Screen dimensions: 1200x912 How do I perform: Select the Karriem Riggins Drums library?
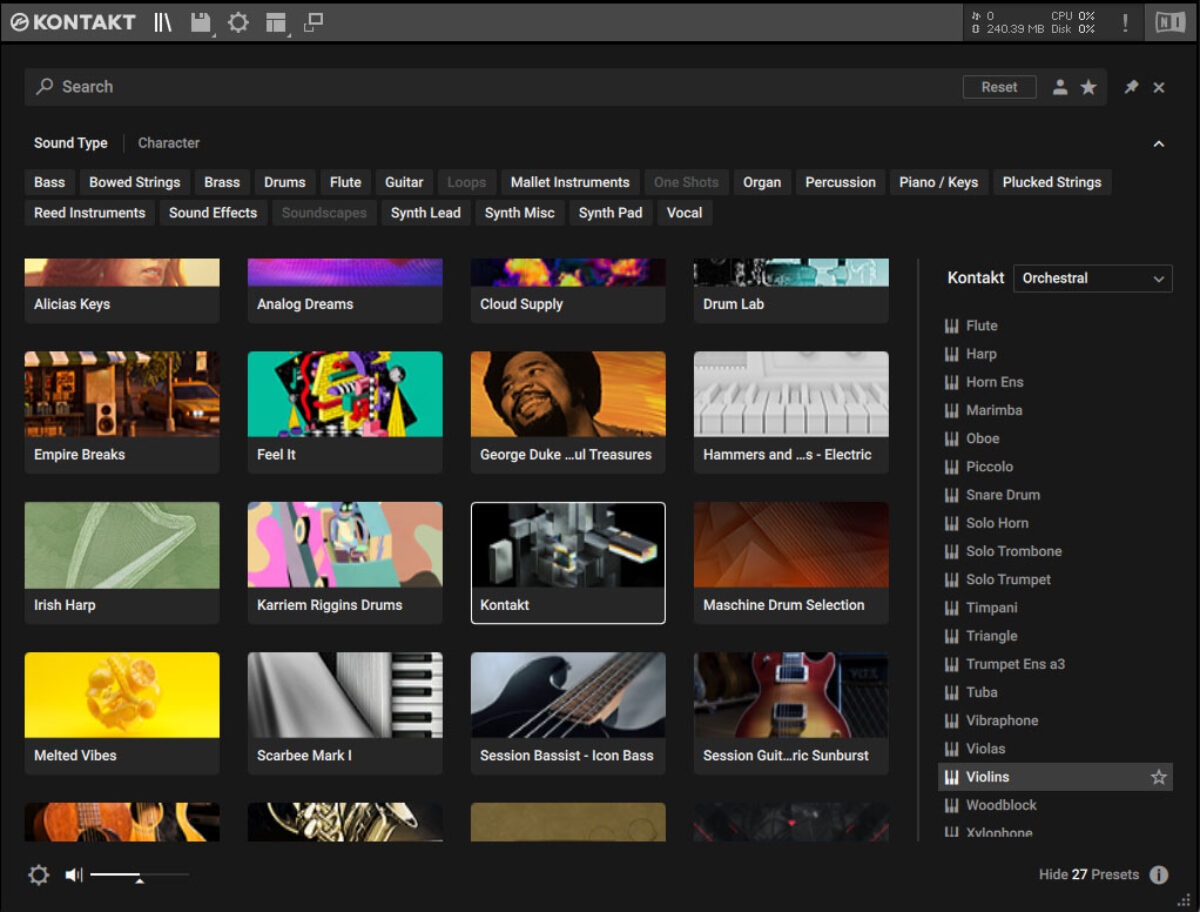coord(345,563)
